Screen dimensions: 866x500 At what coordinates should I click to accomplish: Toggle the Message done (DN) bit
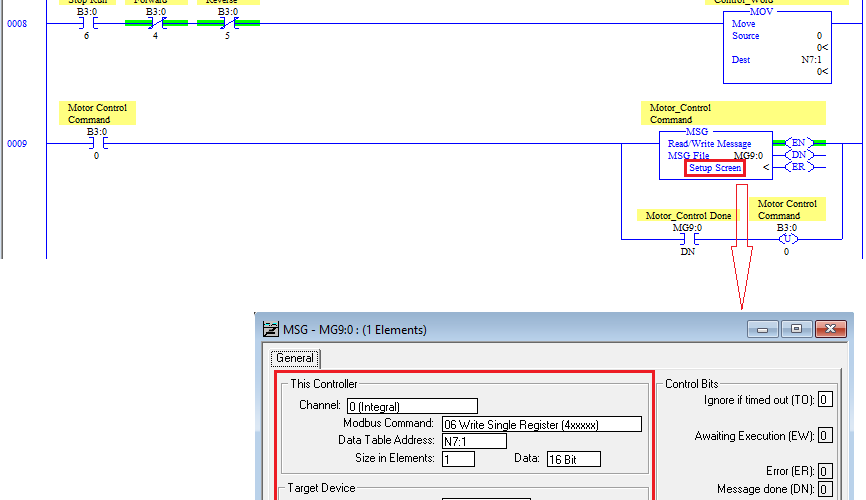(x=825, y=489)
